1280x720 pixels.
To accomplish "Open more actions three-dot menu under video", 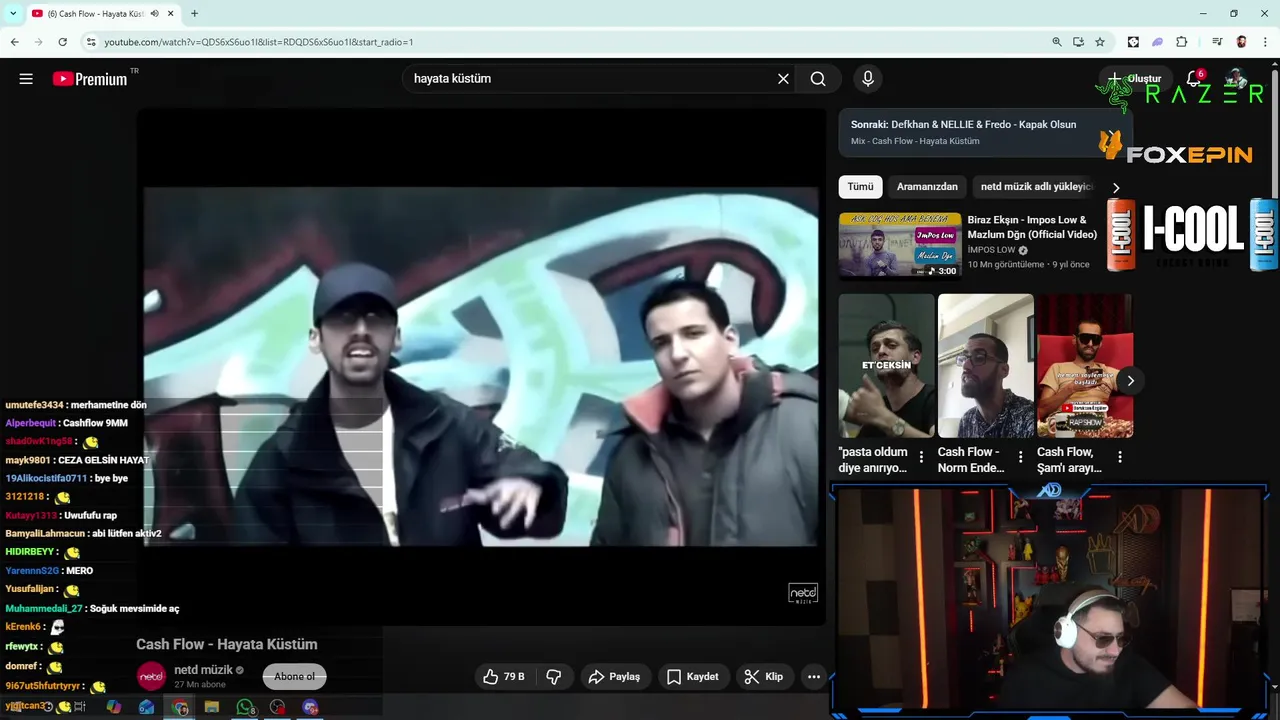I will point(814,677).
